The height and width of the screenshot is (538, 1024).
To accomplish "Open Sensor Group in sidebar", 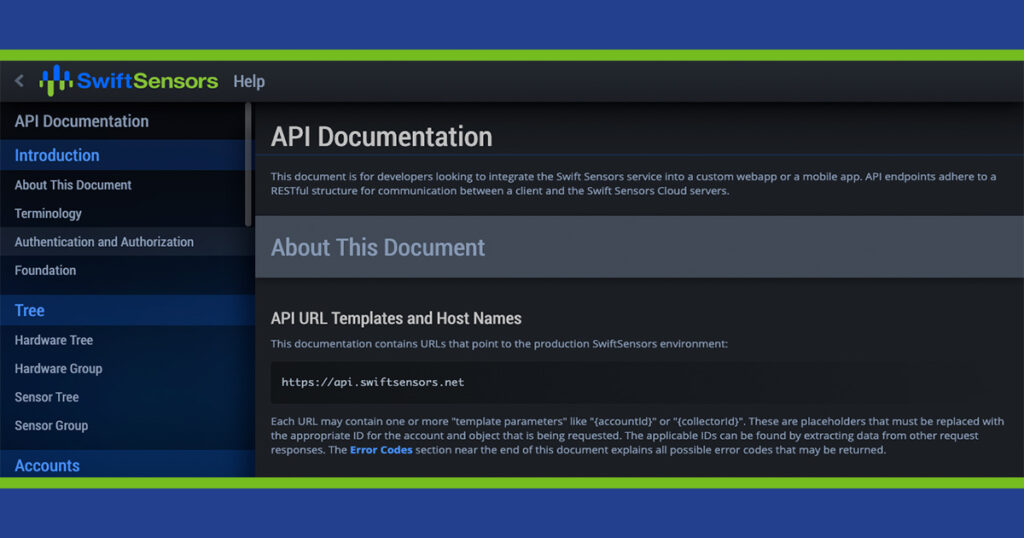I will 51,426.
